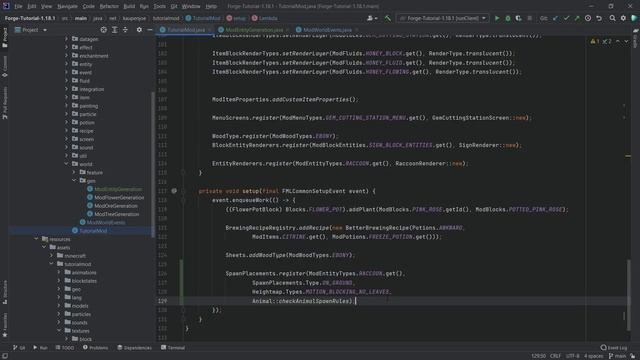Screen dimensions: 640x360
Task: Open the File menu
Action: pos(18,7)
